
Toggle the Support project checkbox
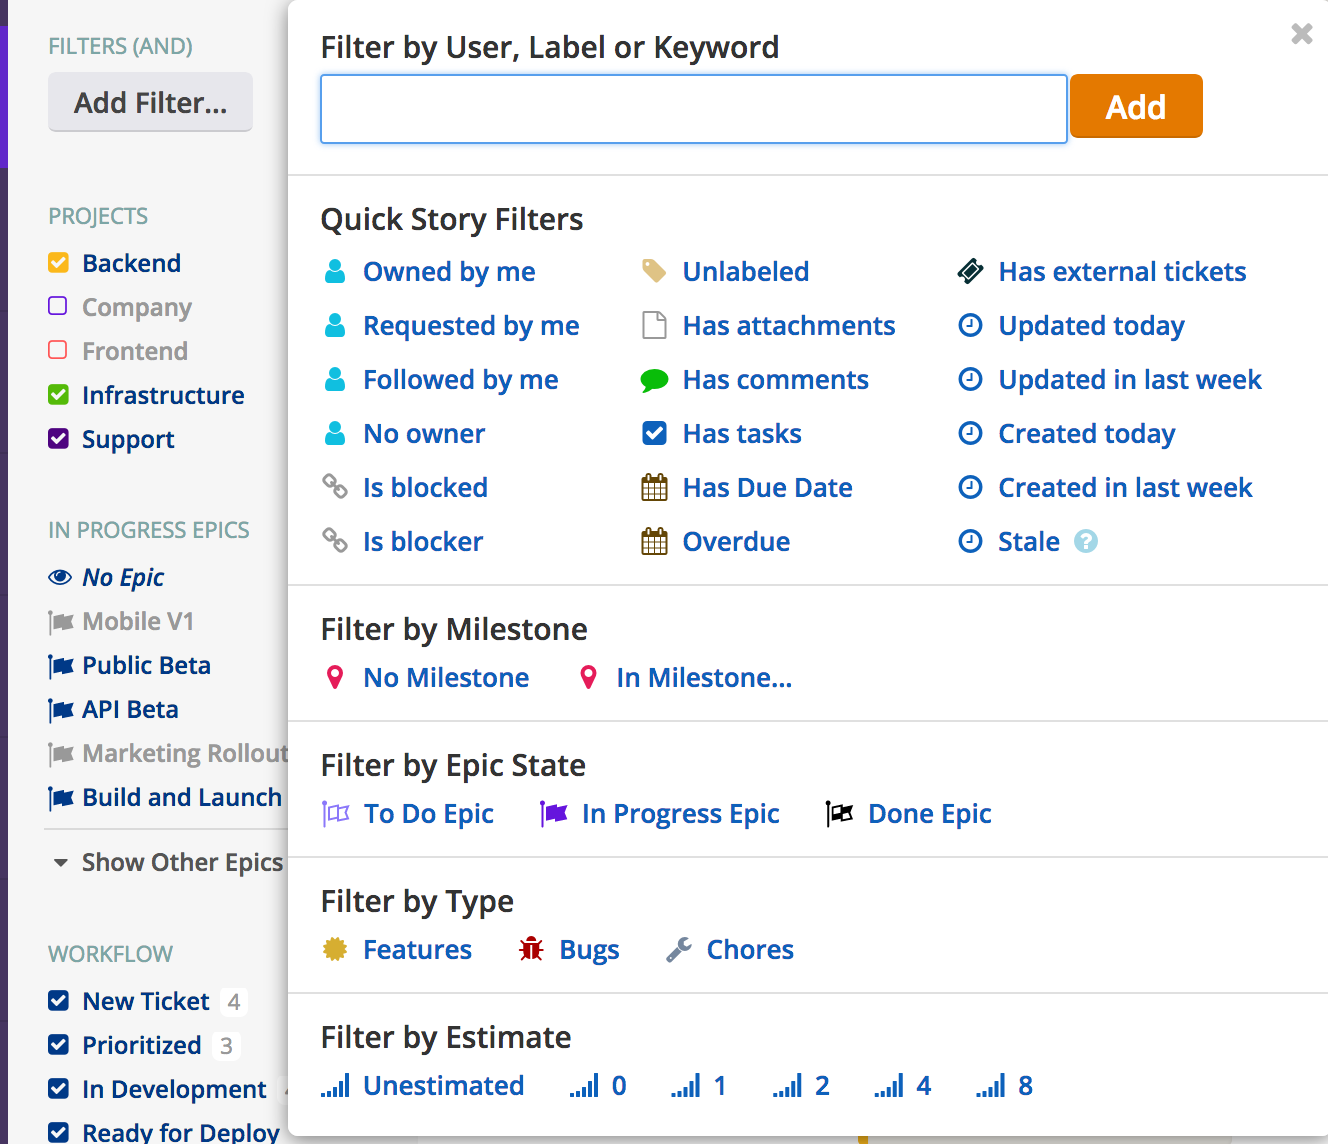point(58,439)
